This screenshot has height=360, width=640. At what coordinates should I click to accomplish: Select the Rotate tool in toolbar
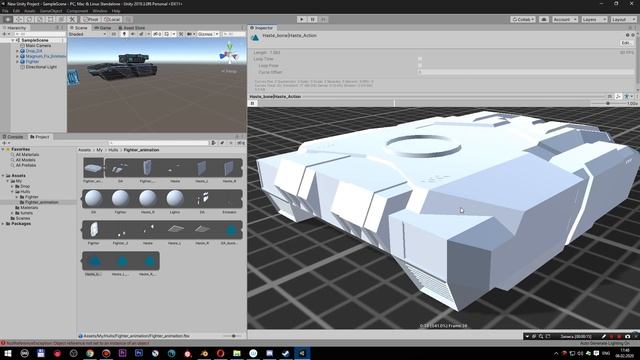(29, 19)
